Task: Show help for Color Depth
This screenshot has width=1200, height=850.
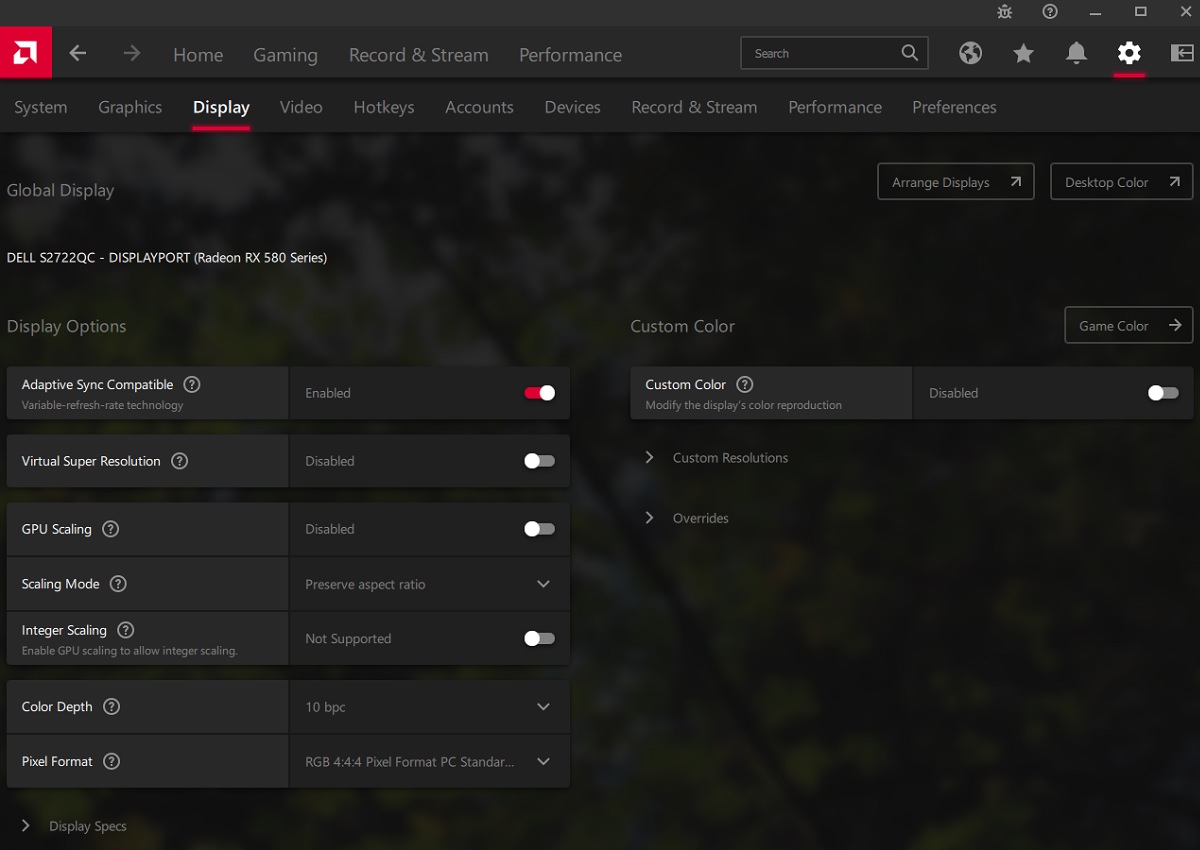Action: (x=112, y=707)
